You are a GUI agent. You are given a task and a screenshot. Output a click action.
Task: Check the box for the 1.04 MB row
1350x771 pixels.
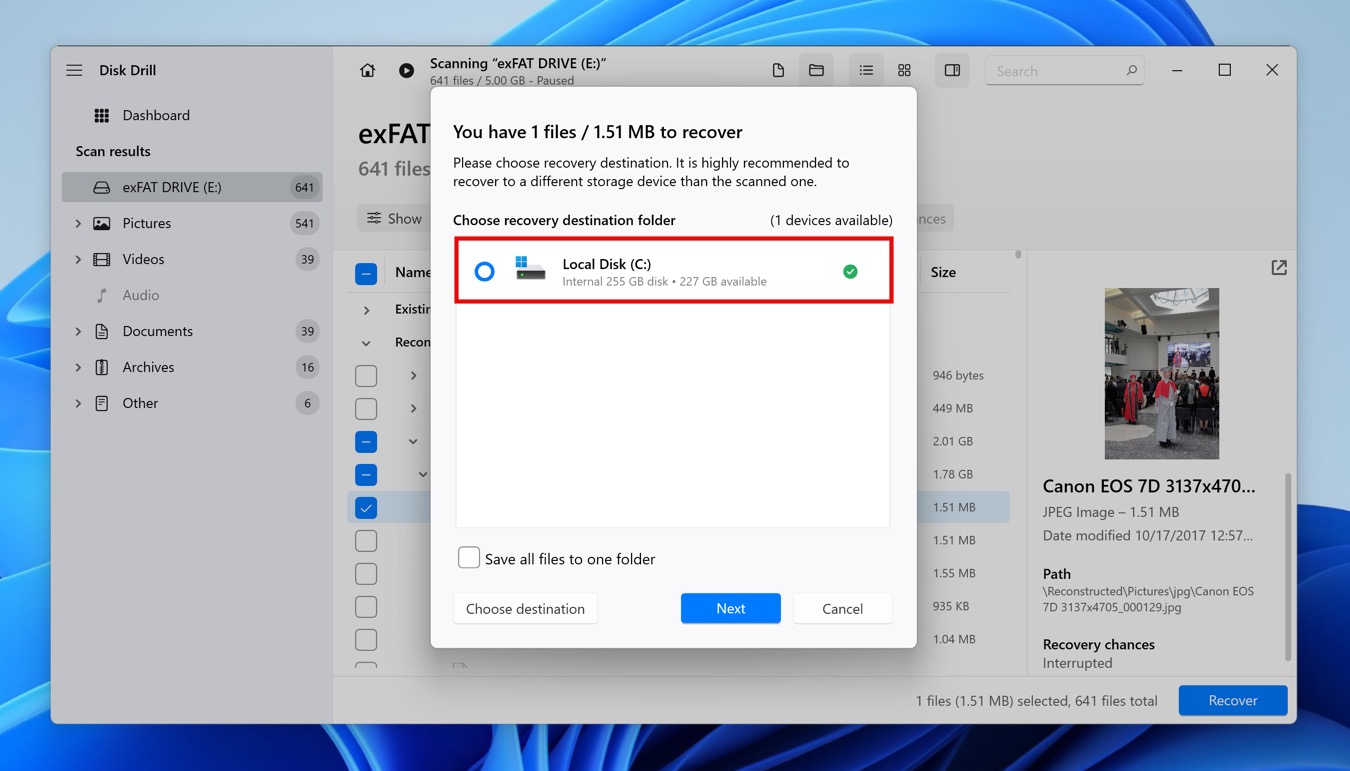tap(366, 640)
